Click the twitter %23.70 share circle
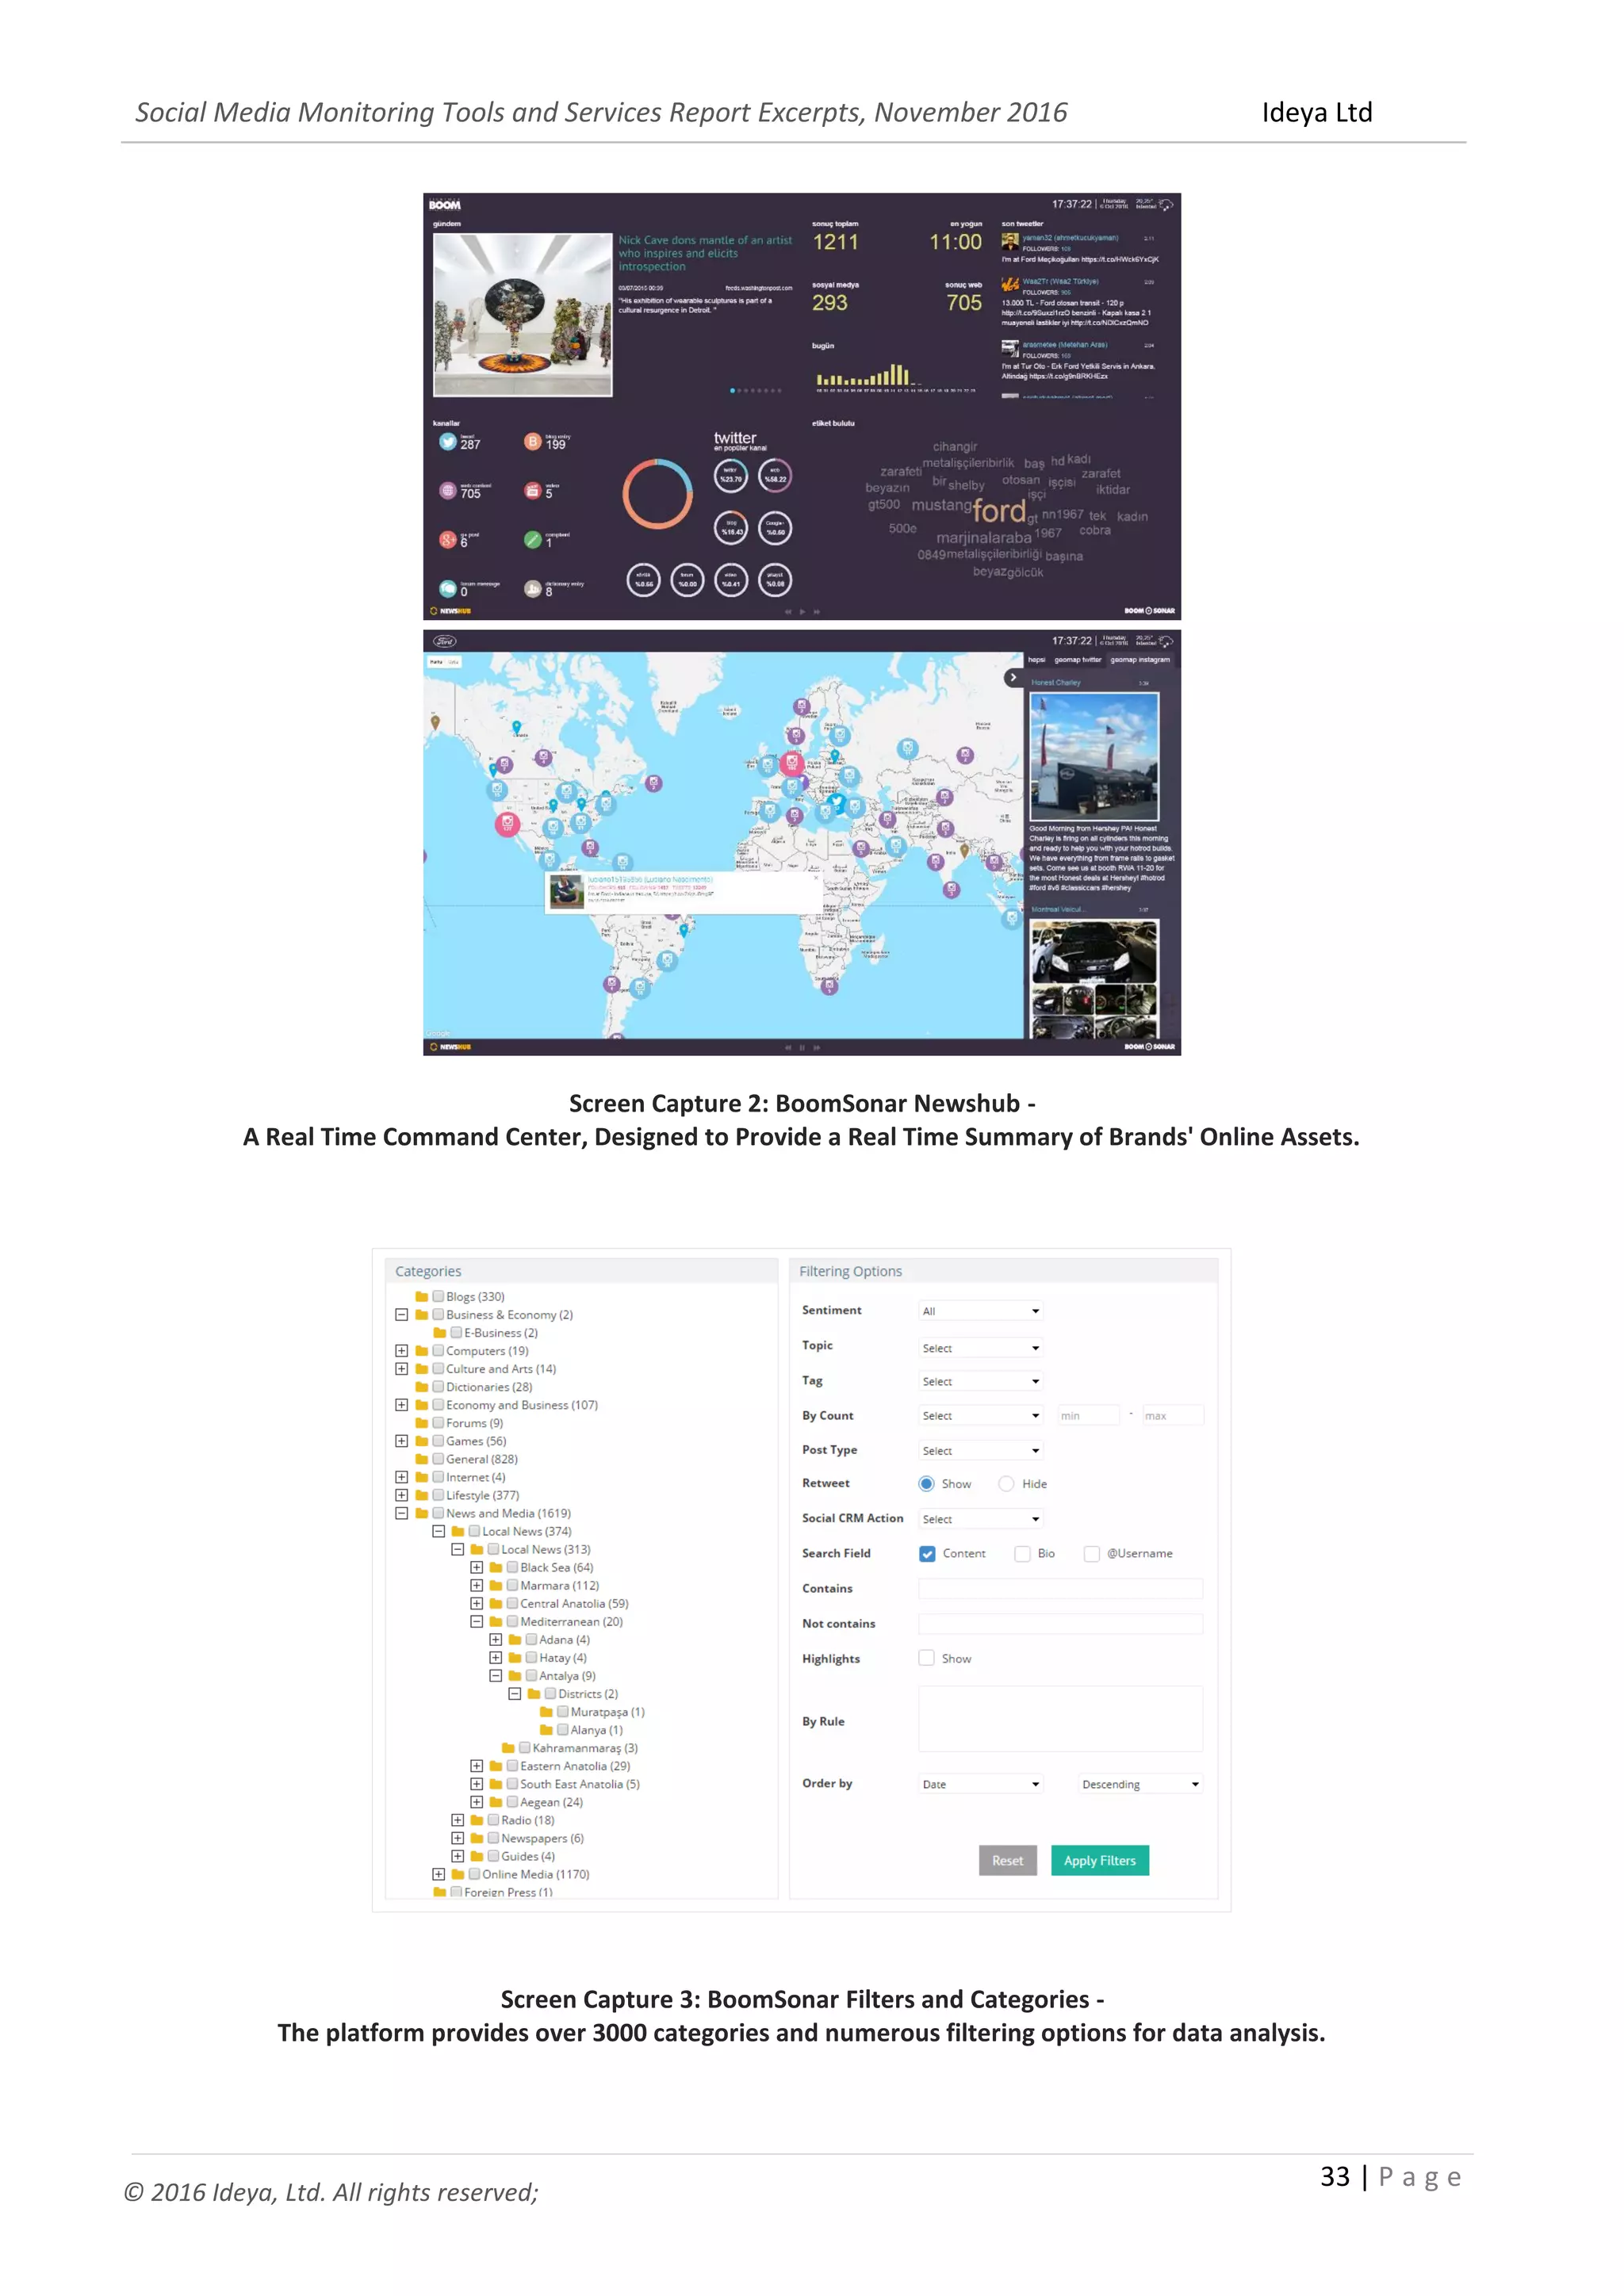Screen dimensions: 1624x2296 tap(731, 476)
